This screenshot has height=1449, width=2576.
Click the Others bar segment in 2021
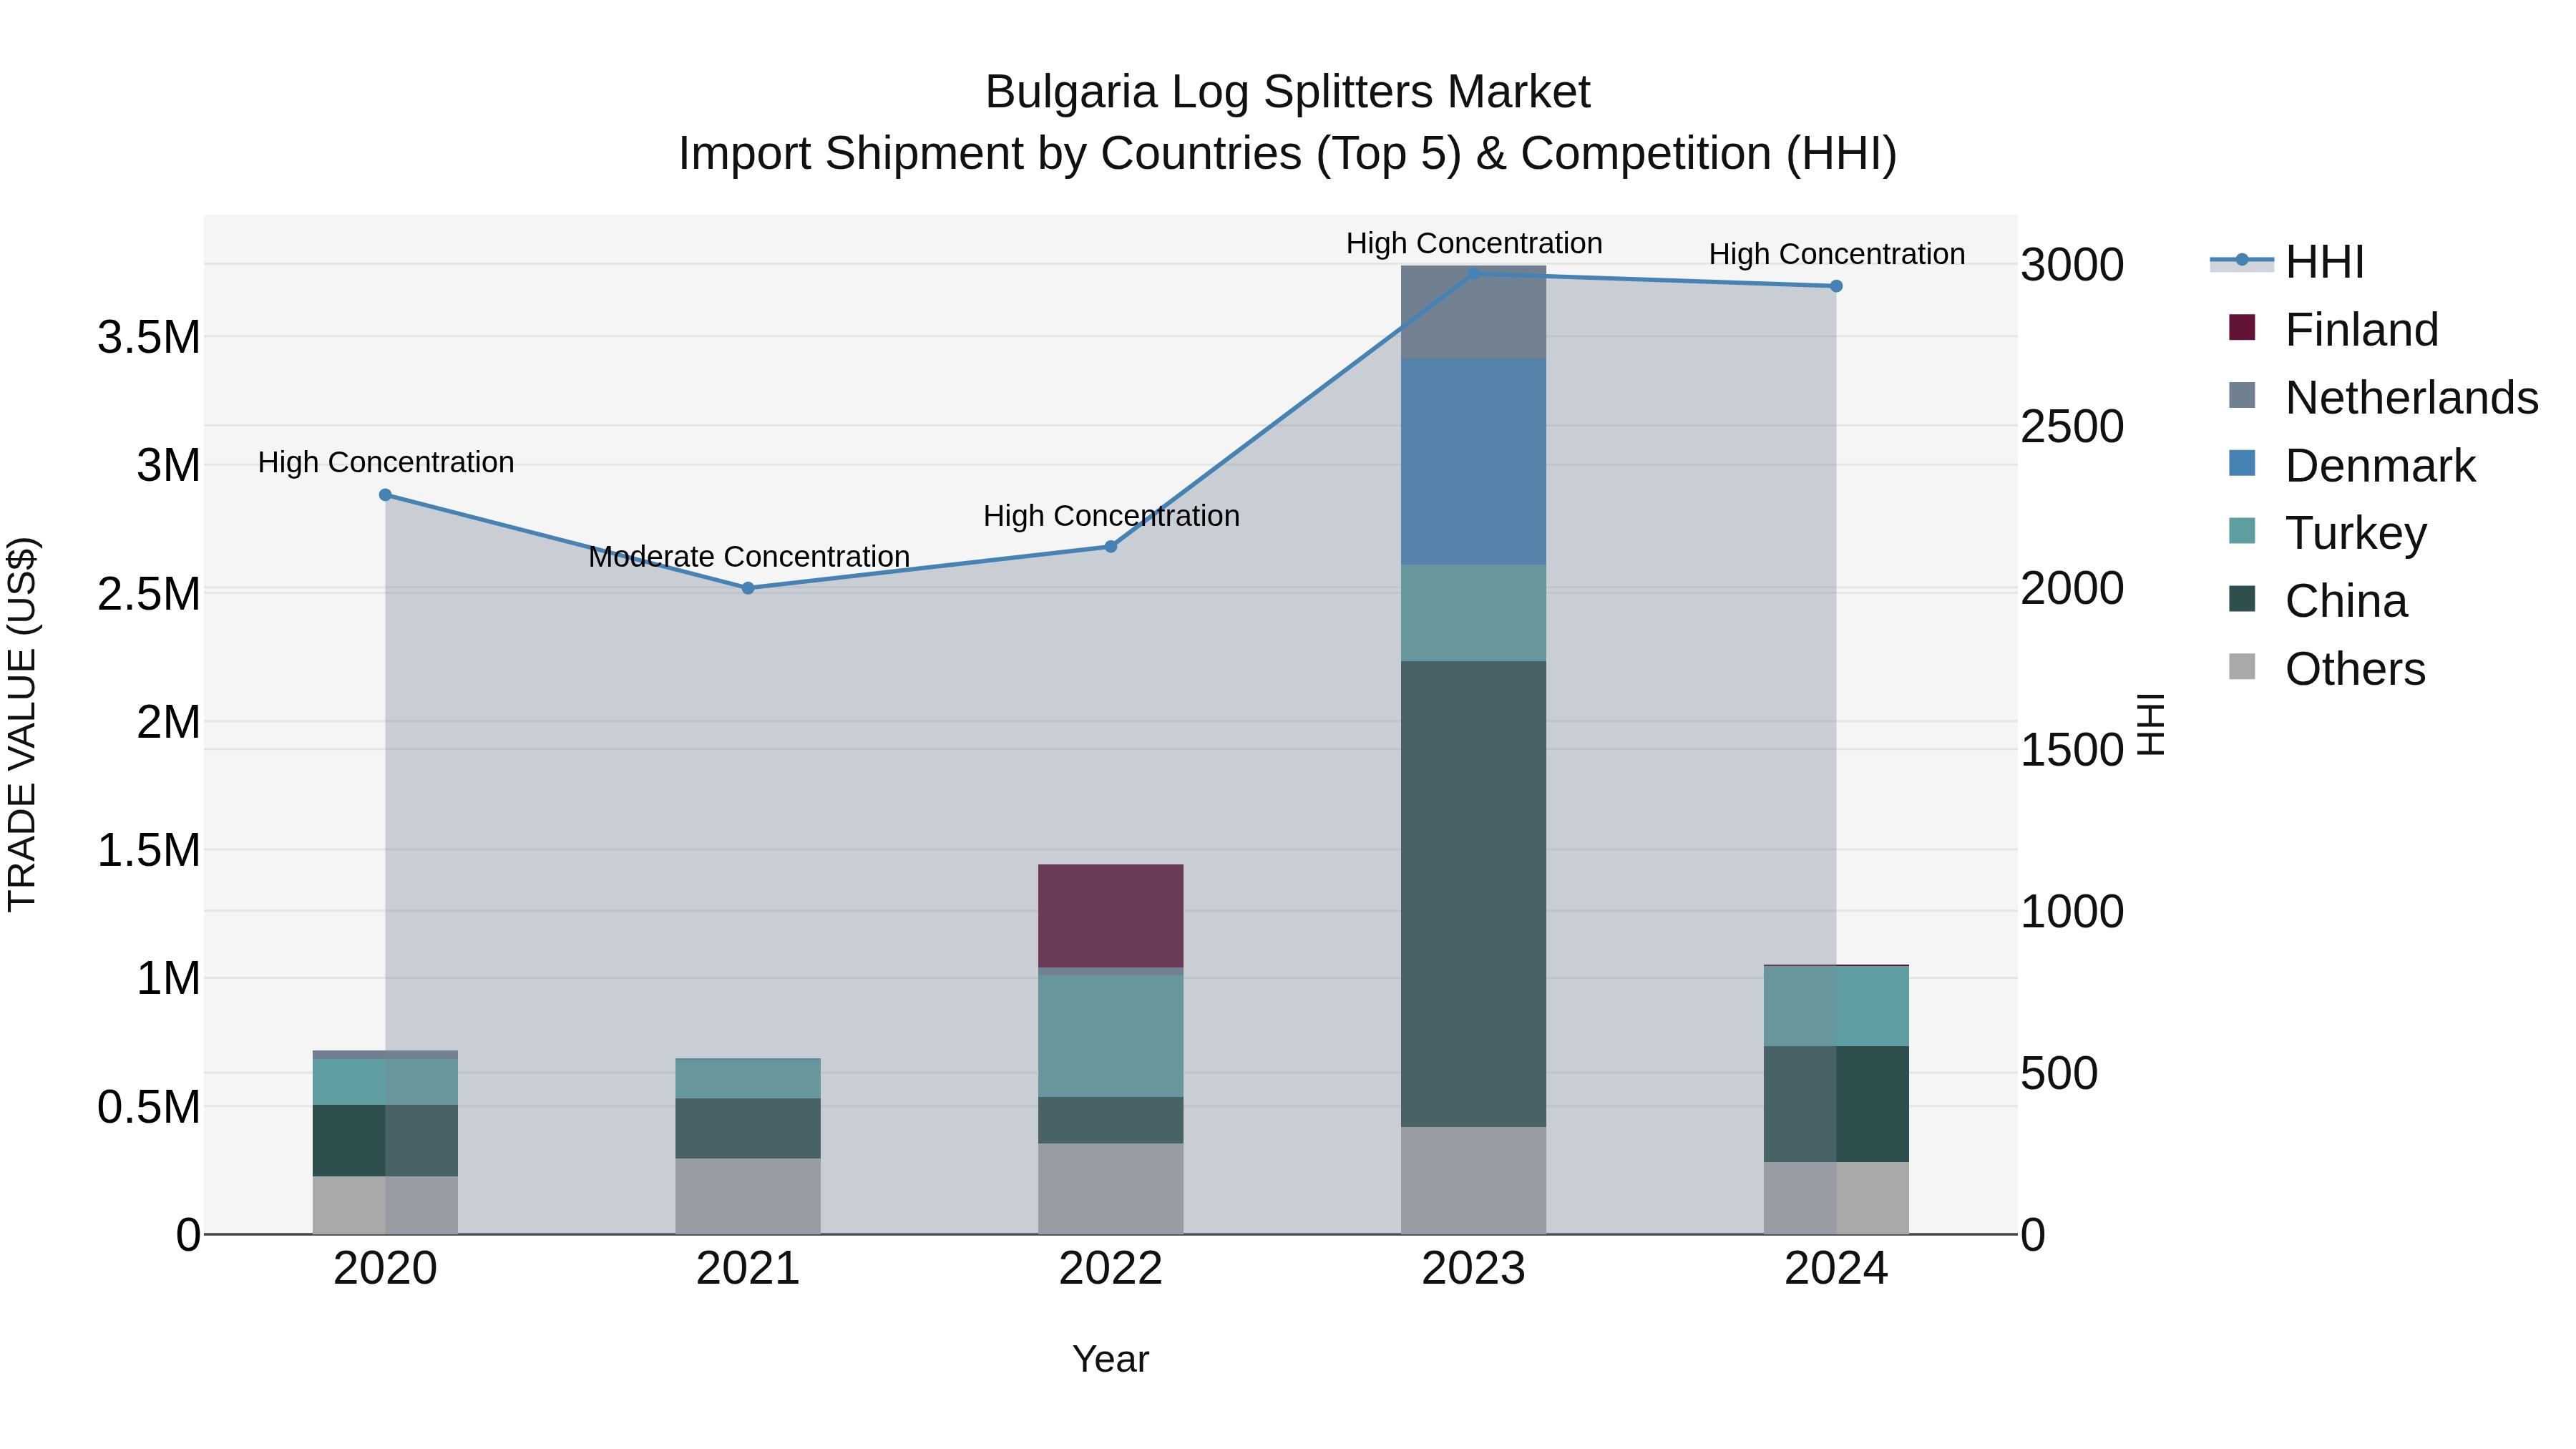(748, 1197)
